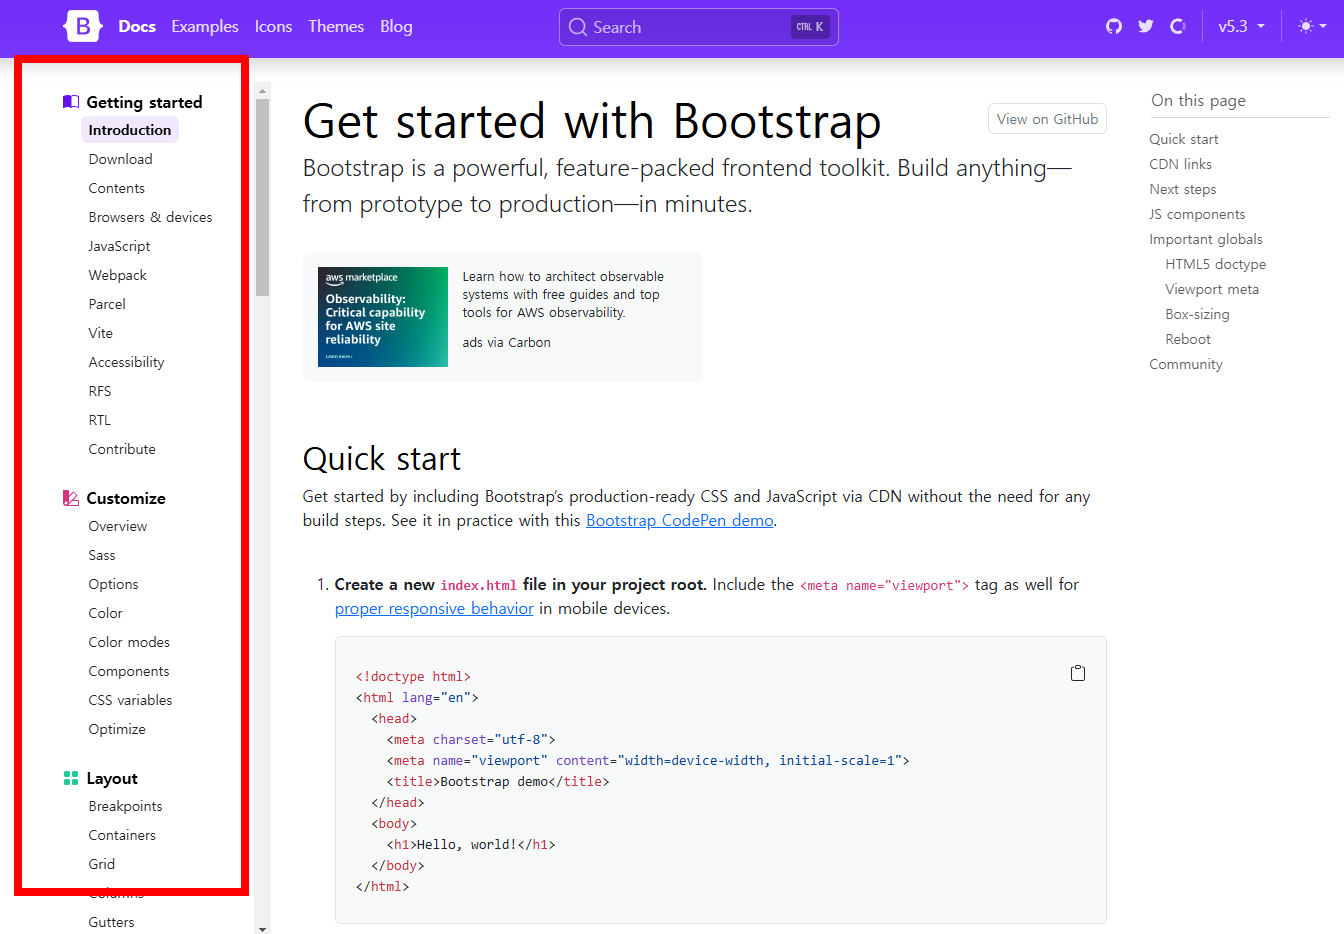Jump to Viewport meta subsection
The height and width of the screenshot is (934, 1344).
pyautogui.click(x=1211, y=289)
